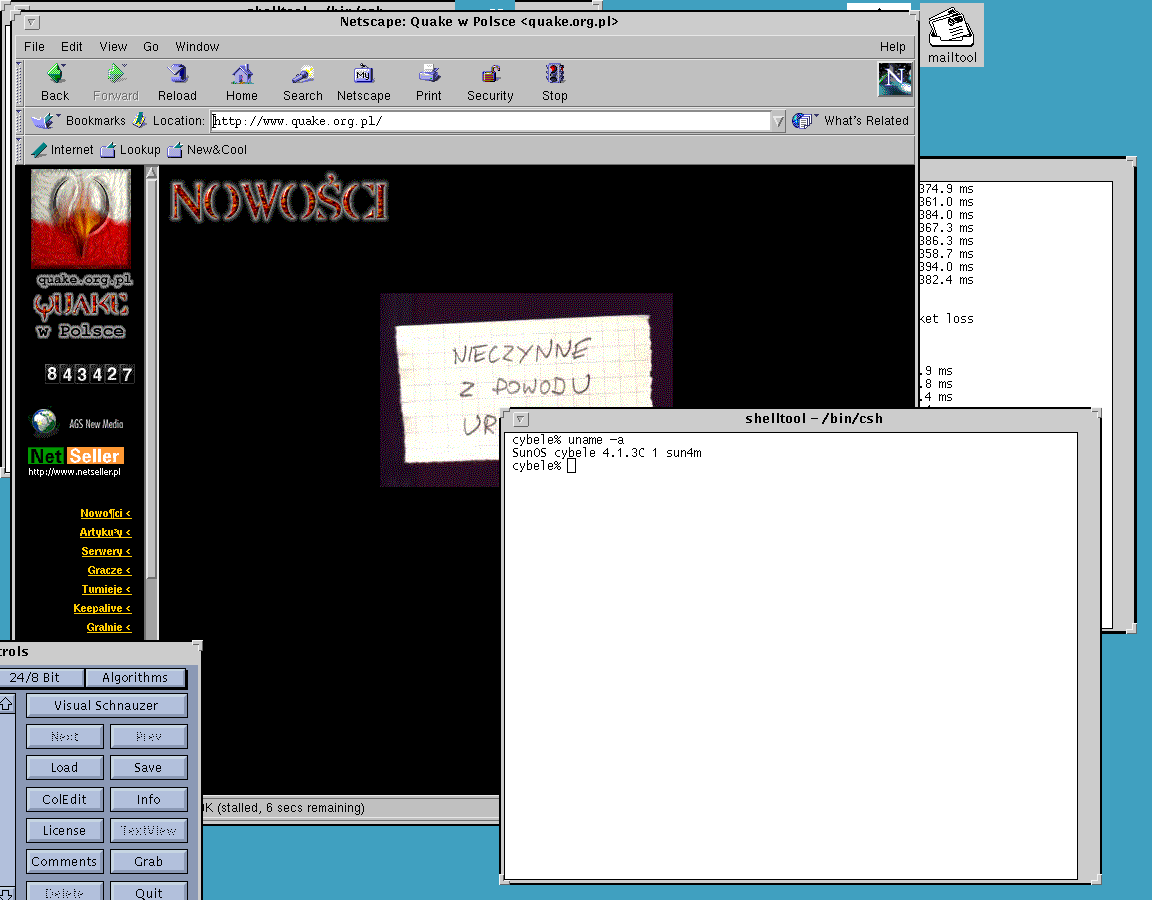Image resolution: width=1152 pixels, height=900 pixels.
Task: Open the Window menu
Action: point(197,46)
